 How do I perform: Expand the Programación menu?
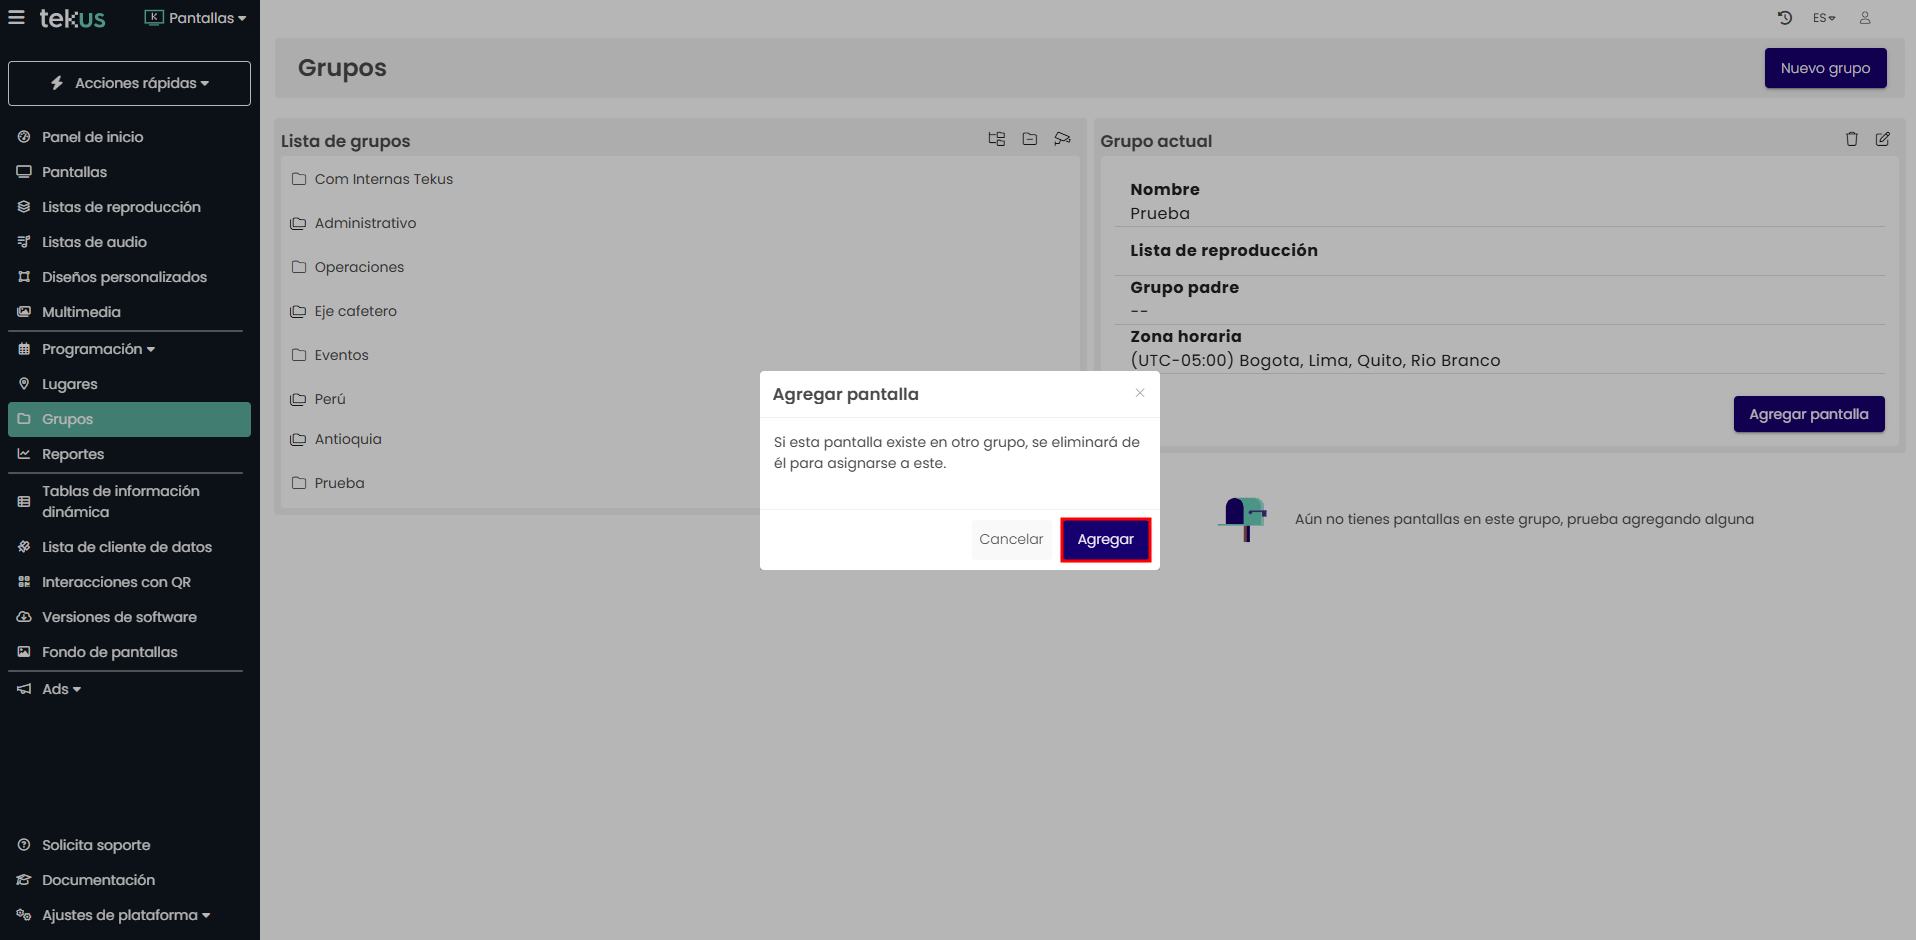[x=98, y=349]
